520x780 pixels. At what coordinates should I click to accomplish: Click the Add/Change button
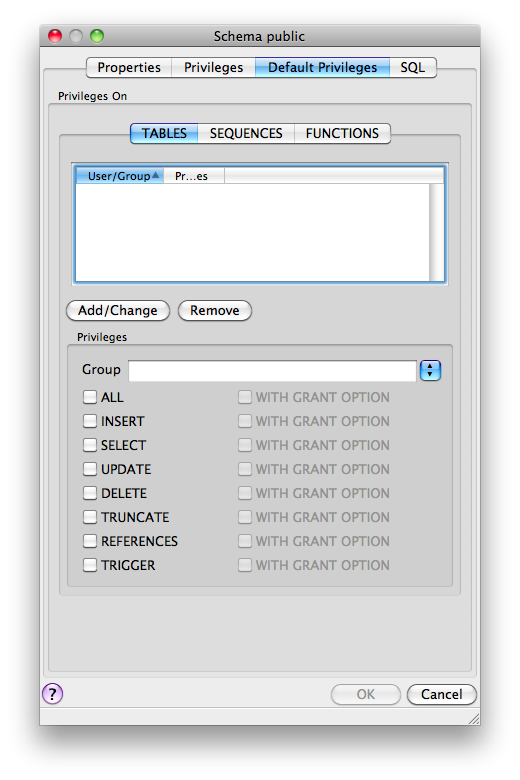118,310
